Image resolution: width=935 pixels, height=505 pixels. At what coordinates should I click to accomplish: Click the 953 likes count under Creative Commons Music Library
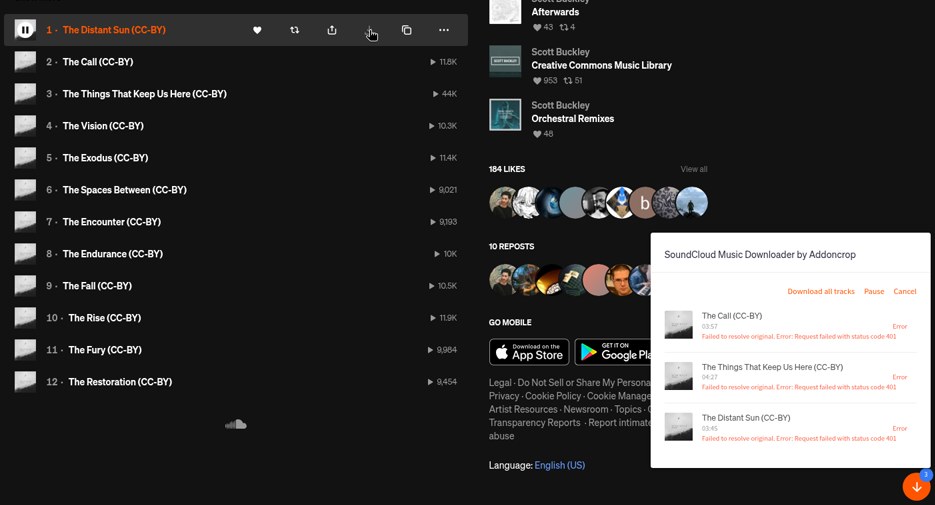(x=545, y=80)
